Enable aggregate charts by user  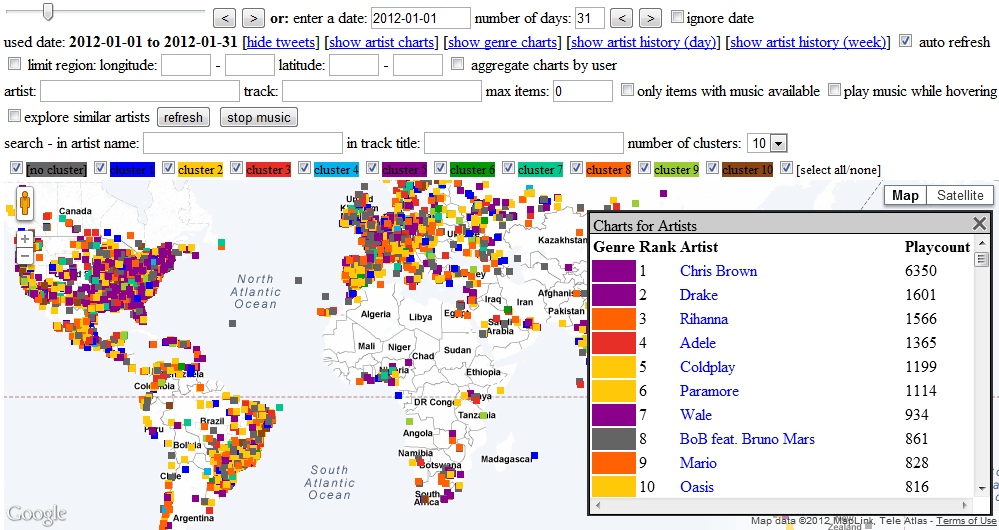coord(457,64)
